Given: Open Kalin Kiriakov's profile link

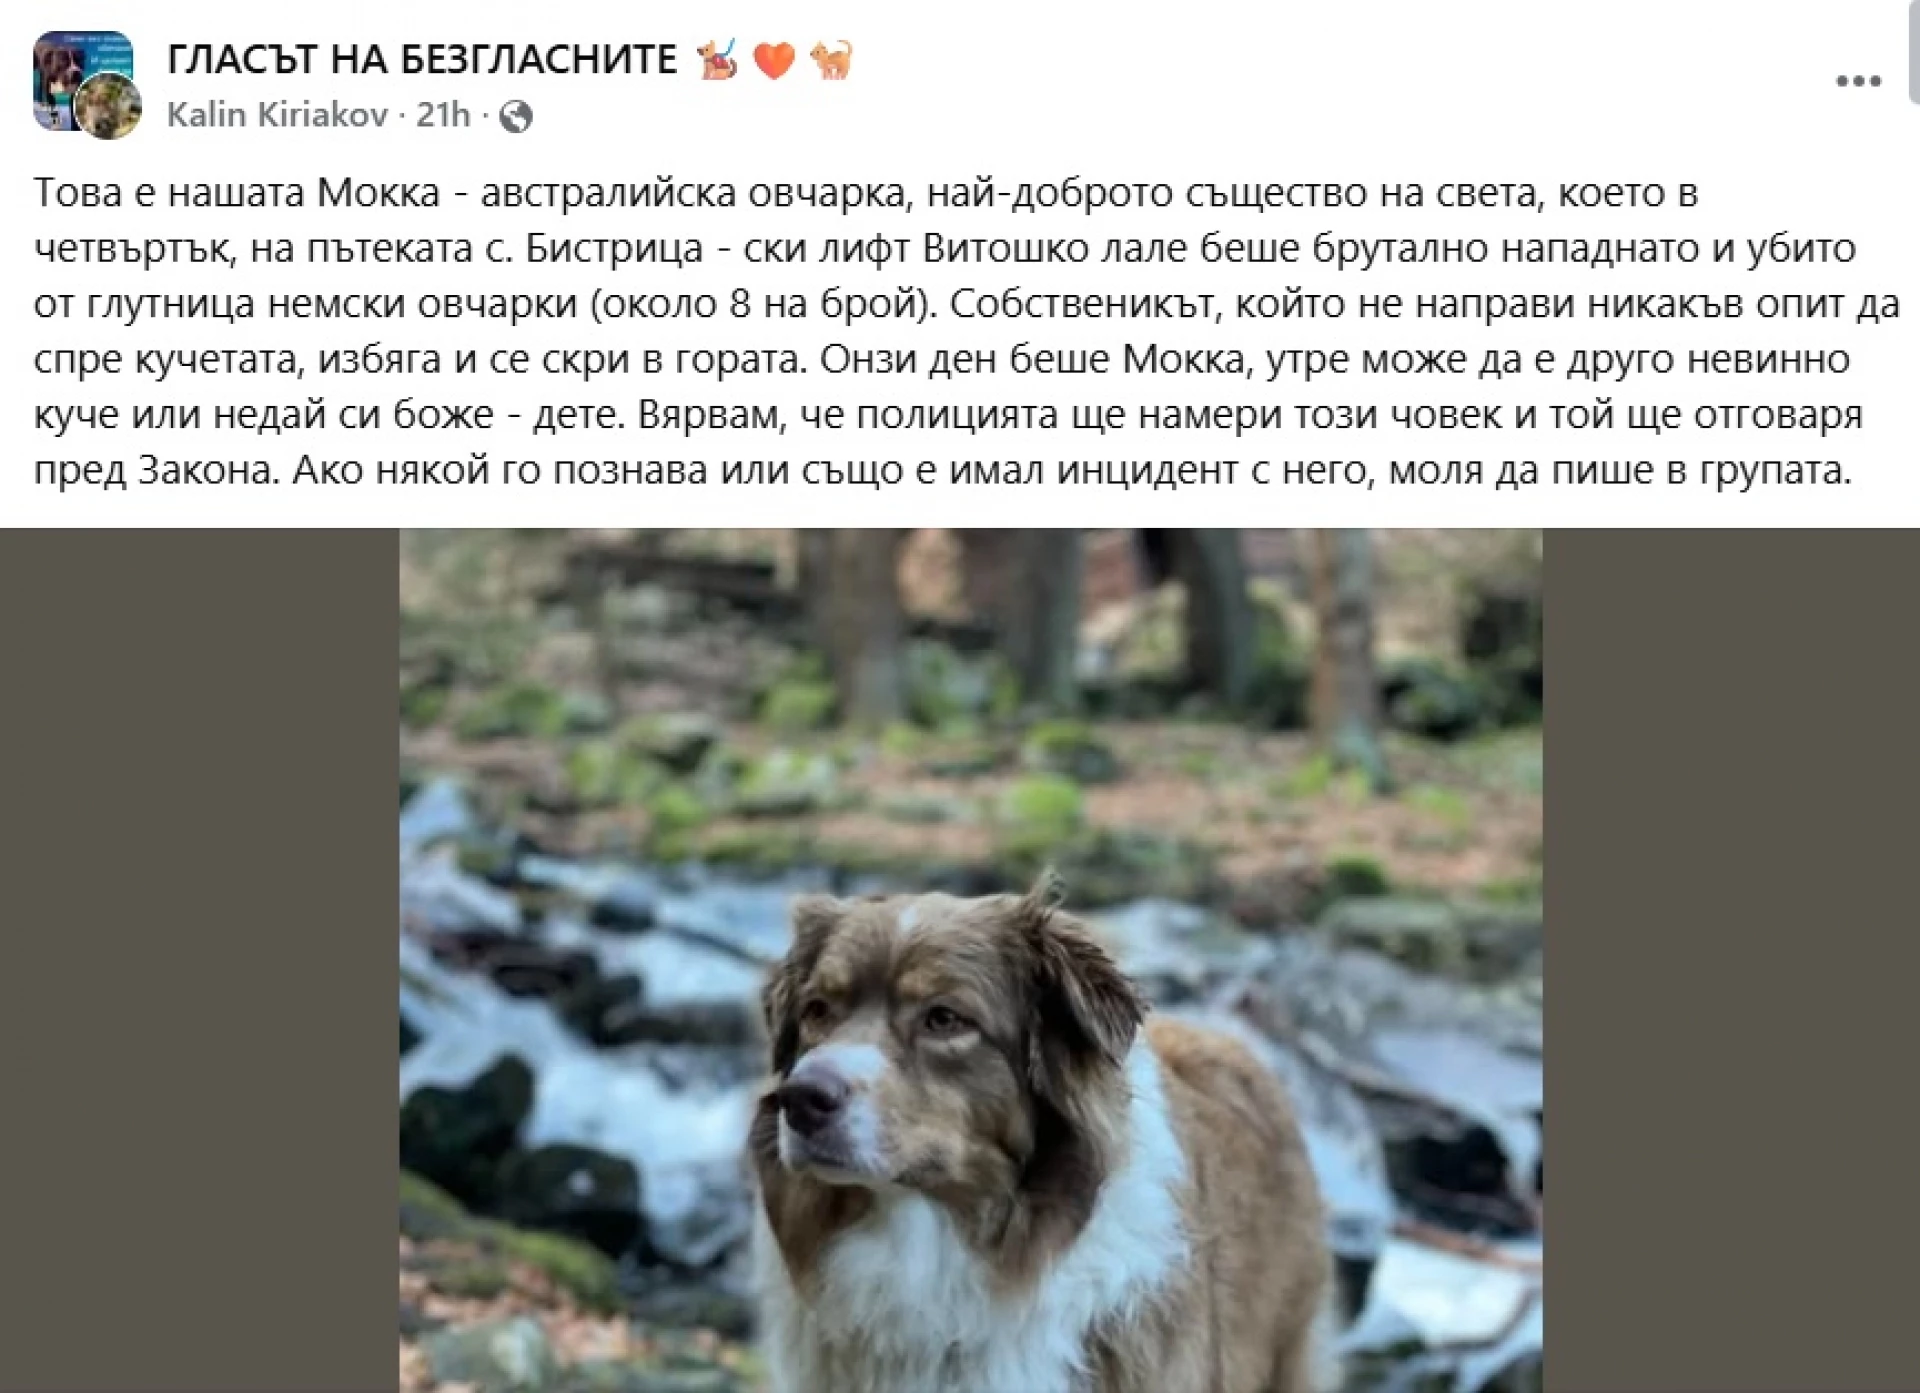Looking at the screenshot, I should (x=277, y=115).
